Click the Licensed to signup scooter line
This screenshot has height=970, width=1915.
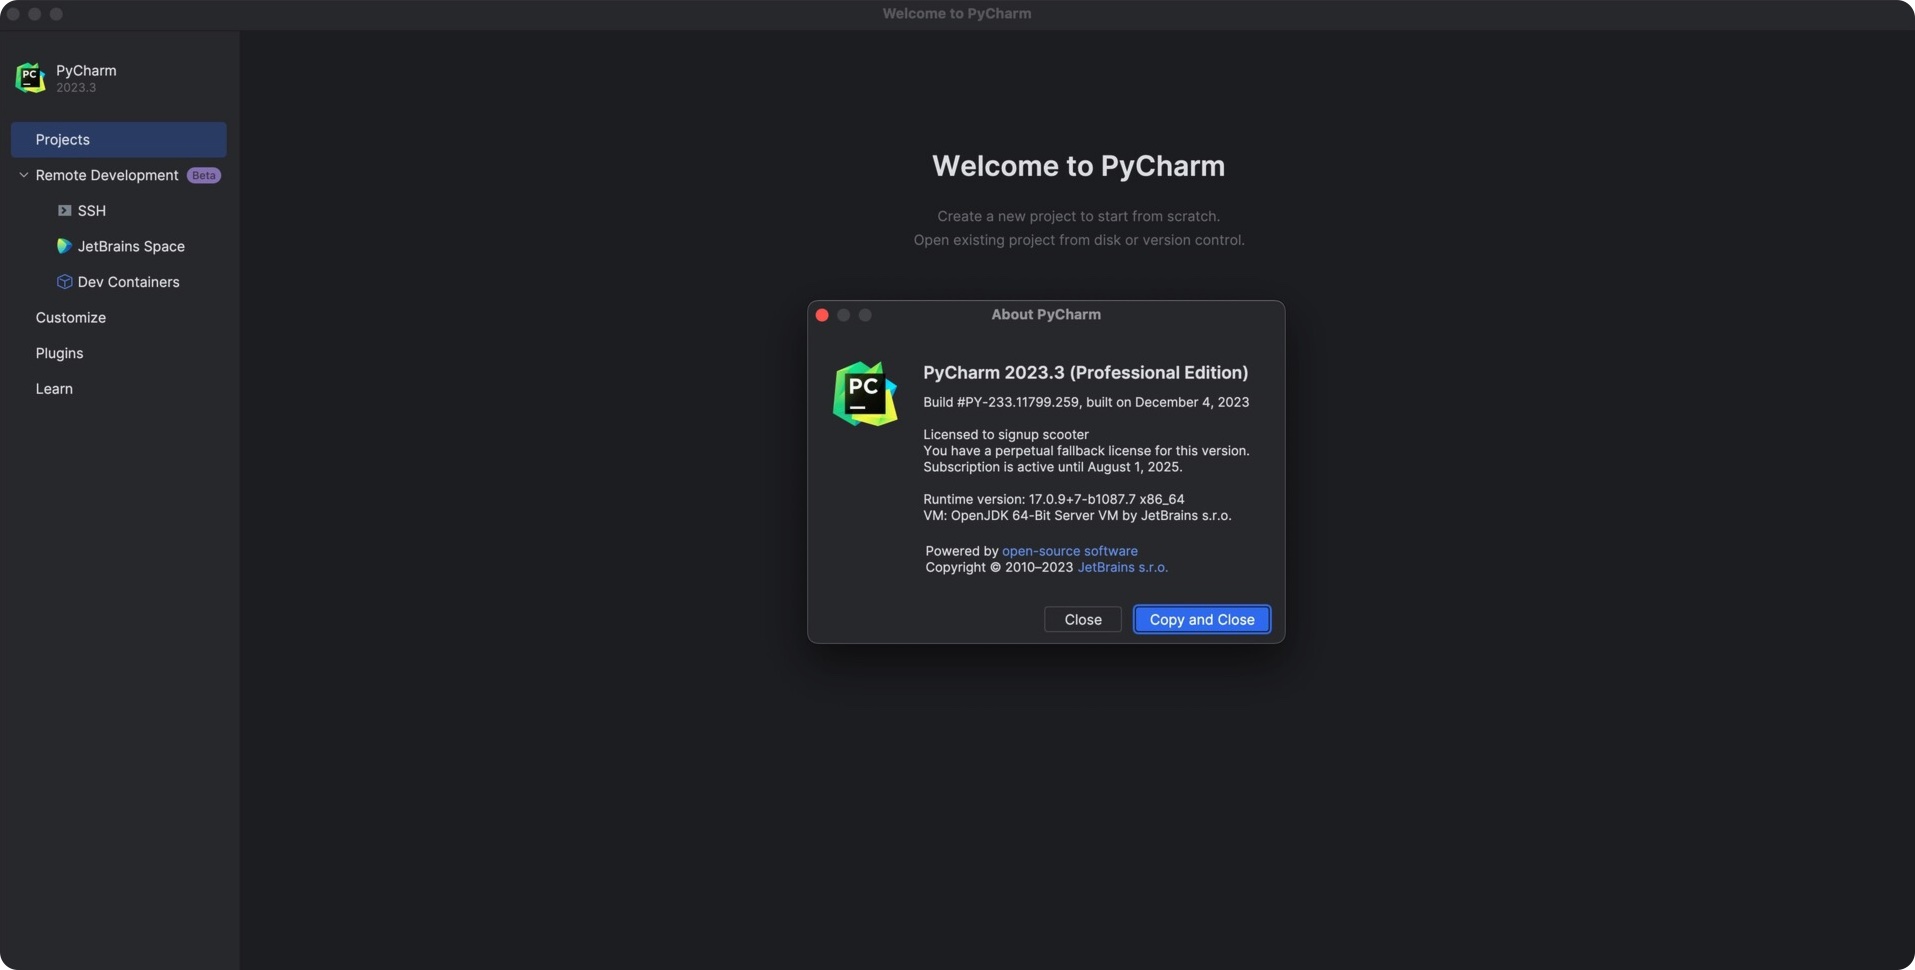(1006, 434)
